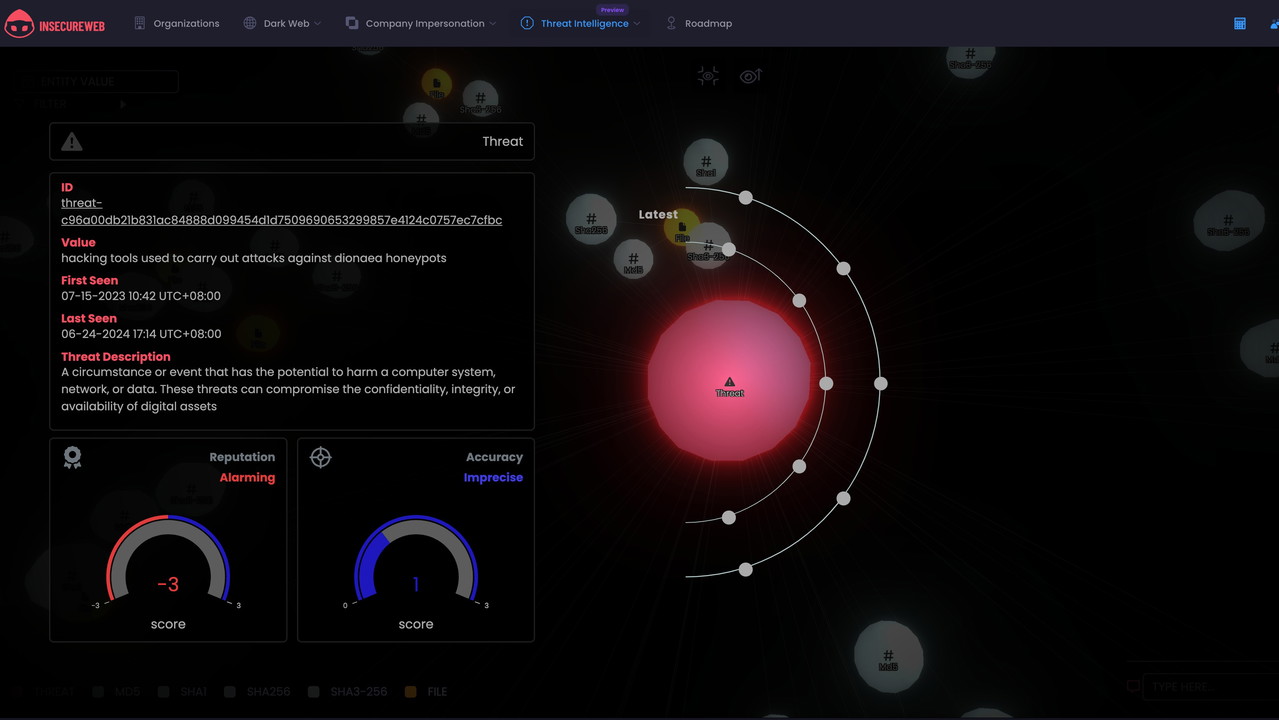Toggle the FILE legend checkbox
Screen dimensions: 1279x720
(411, 691)
